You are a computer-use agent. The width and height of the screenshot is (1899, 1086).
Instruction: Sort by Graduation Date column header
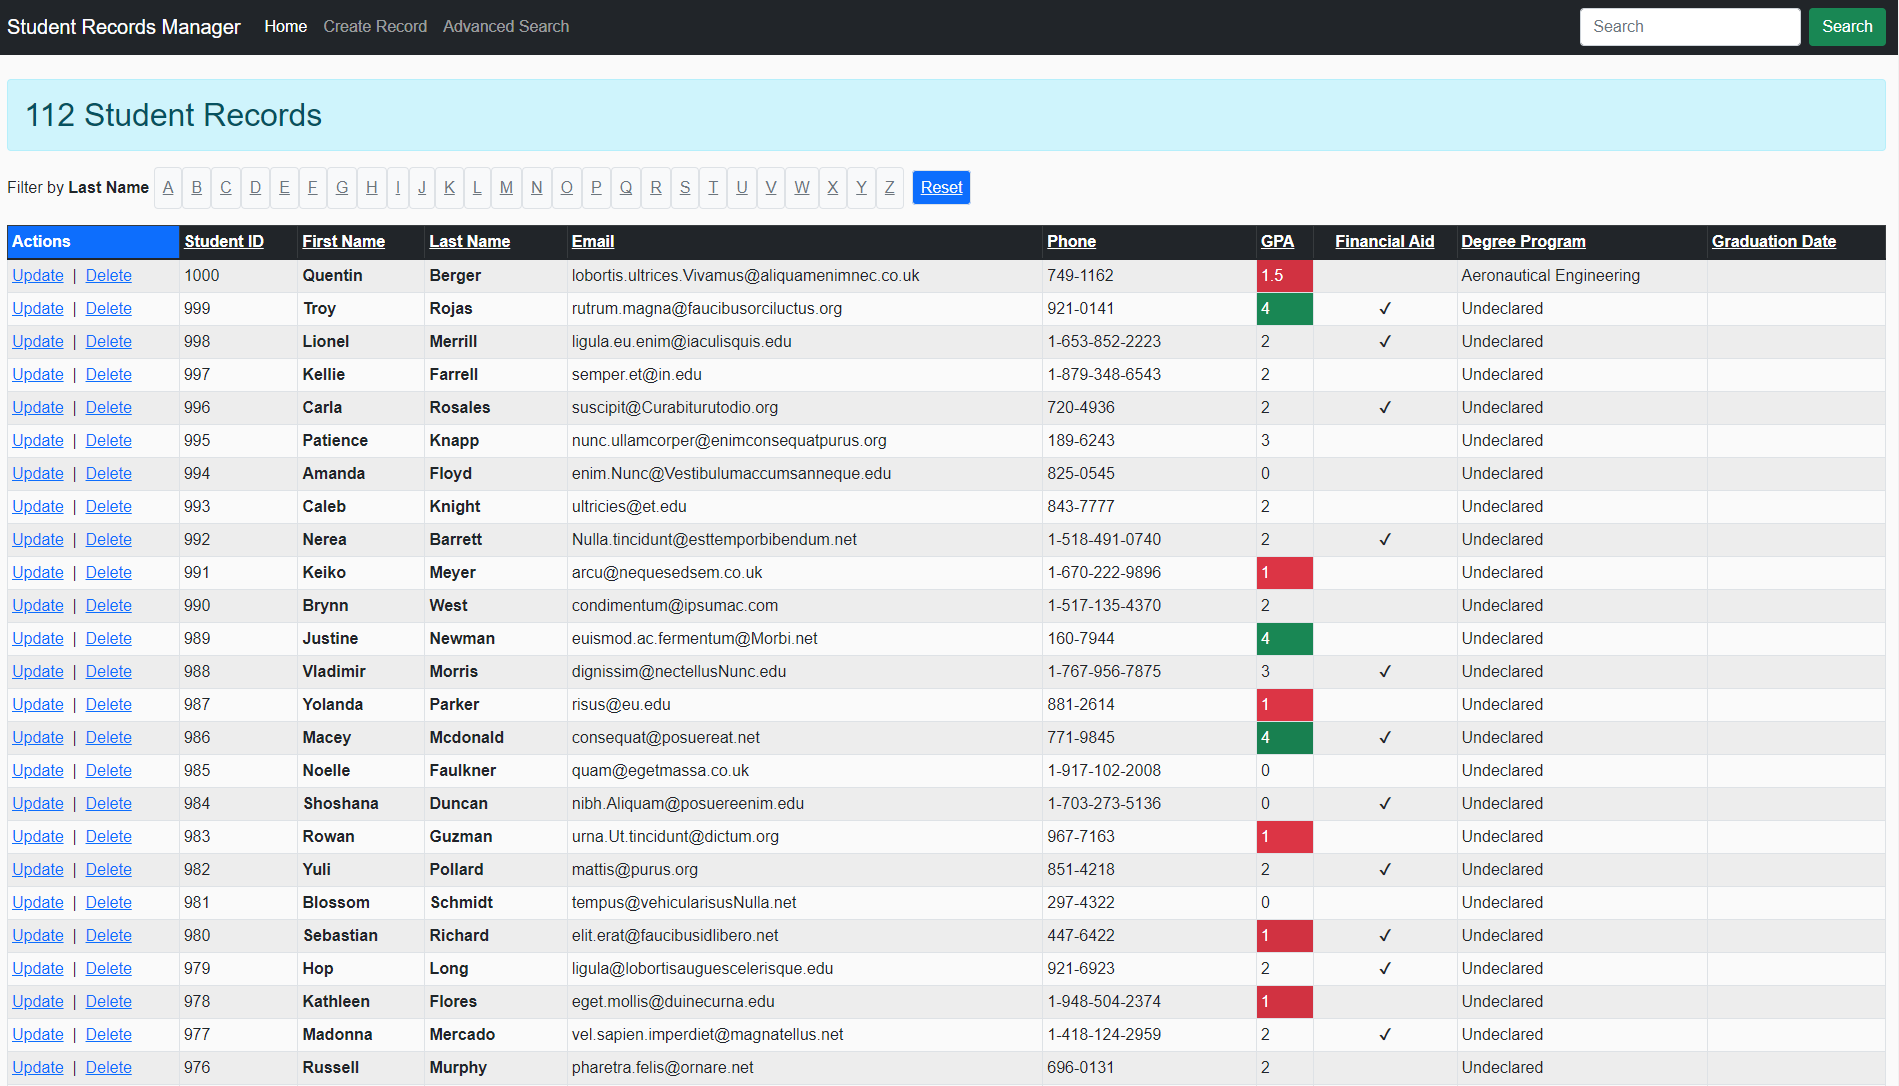click(x=1773, y=242)
